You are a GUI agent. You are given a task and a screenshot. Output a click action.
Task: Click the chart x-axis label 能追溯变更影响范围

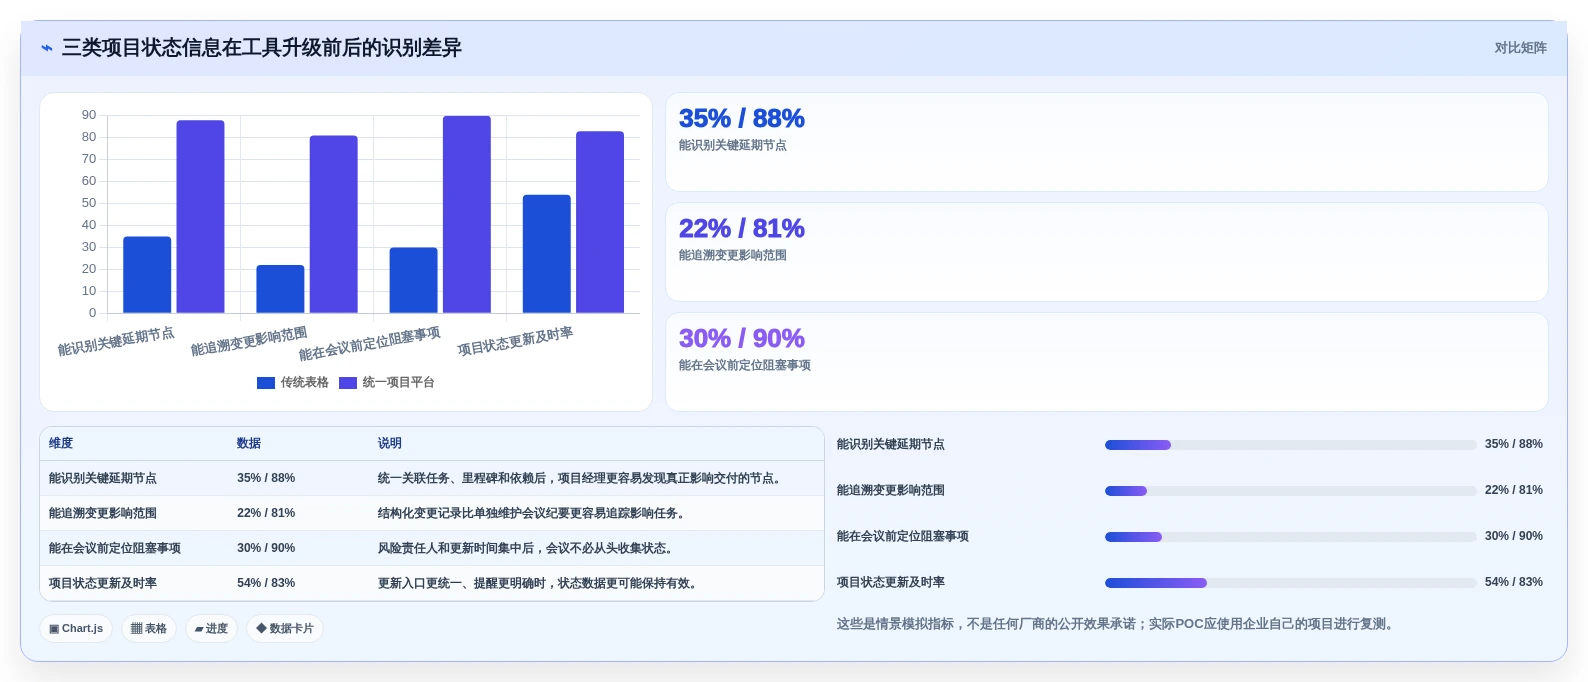point(249,341)
